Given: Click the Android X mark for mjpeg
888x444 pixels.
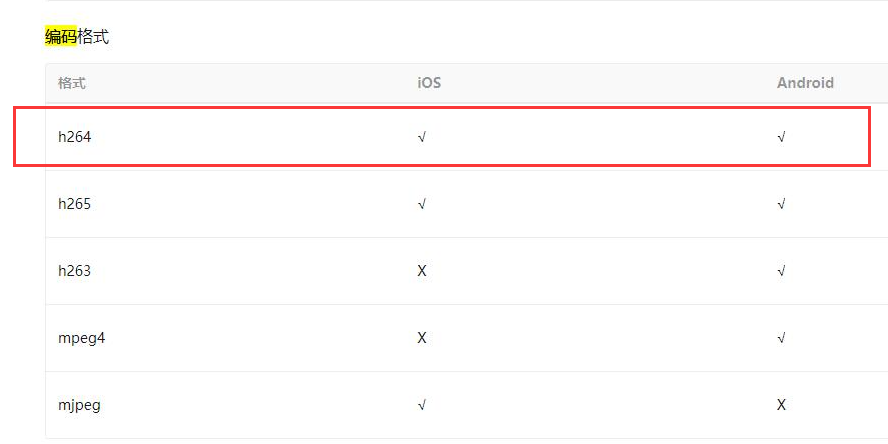Looking at the screenshot, I should [x=782, y=405].
